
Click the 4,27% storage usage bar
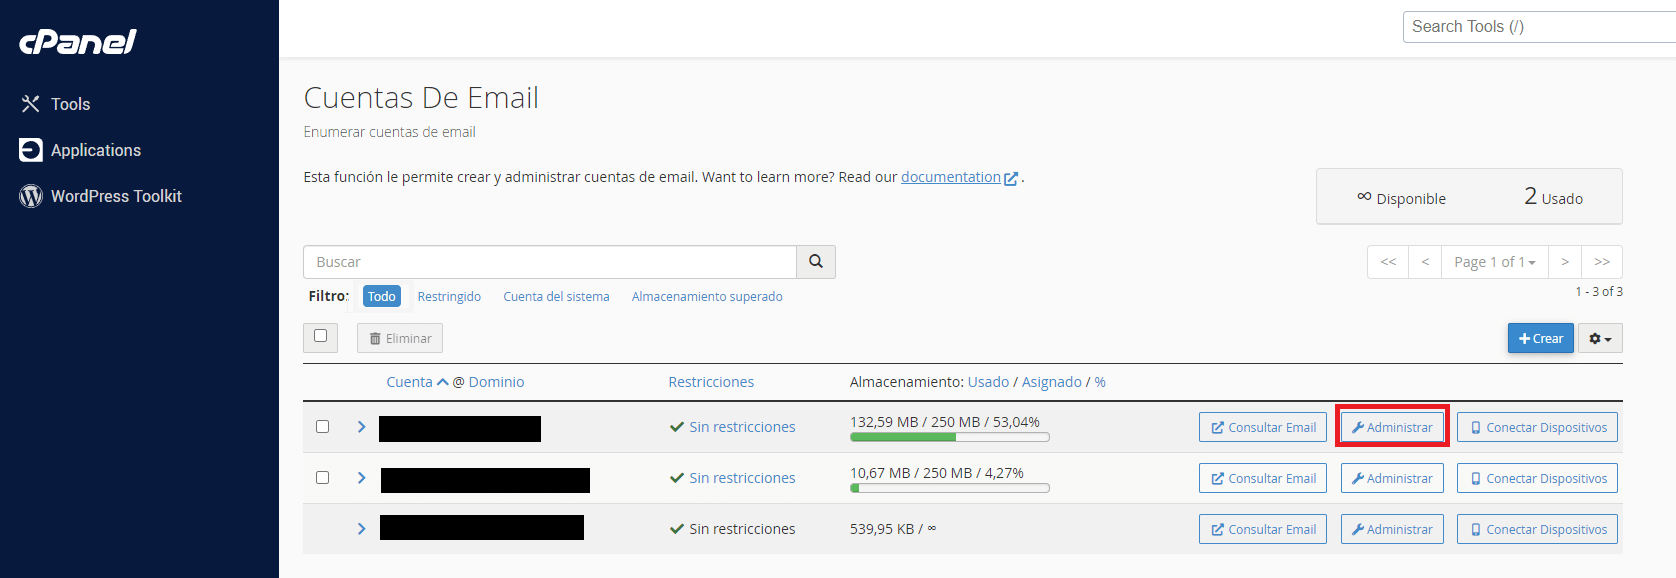pos(950,488)
